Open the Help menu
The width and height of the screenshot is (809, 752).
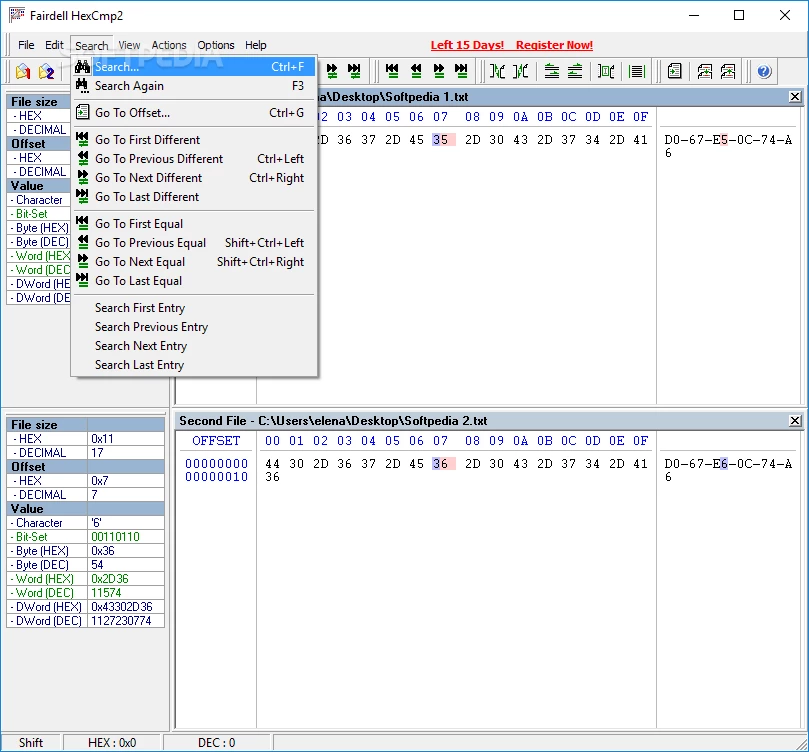pyautogui.click(x=256, y=45)
